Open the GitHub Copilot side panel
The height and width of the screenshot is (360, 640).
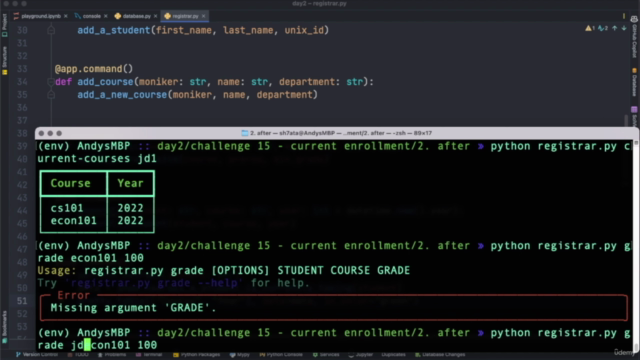click(634, 38)
